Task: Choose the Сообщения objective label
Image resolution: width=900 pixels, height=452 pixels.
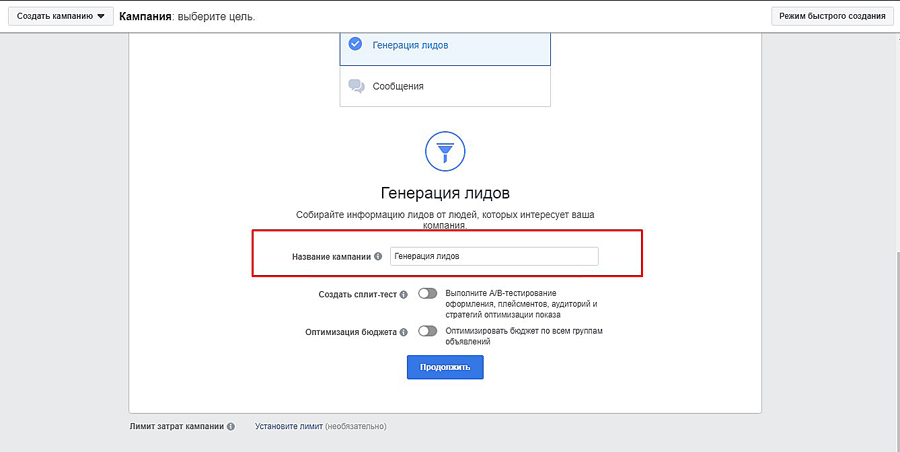Action: tap(398, 86)
